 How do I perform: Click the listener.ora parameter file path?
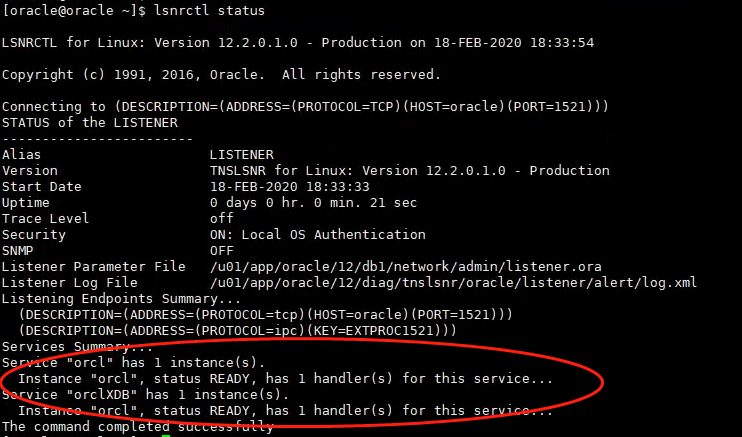(x=406, y=267)
